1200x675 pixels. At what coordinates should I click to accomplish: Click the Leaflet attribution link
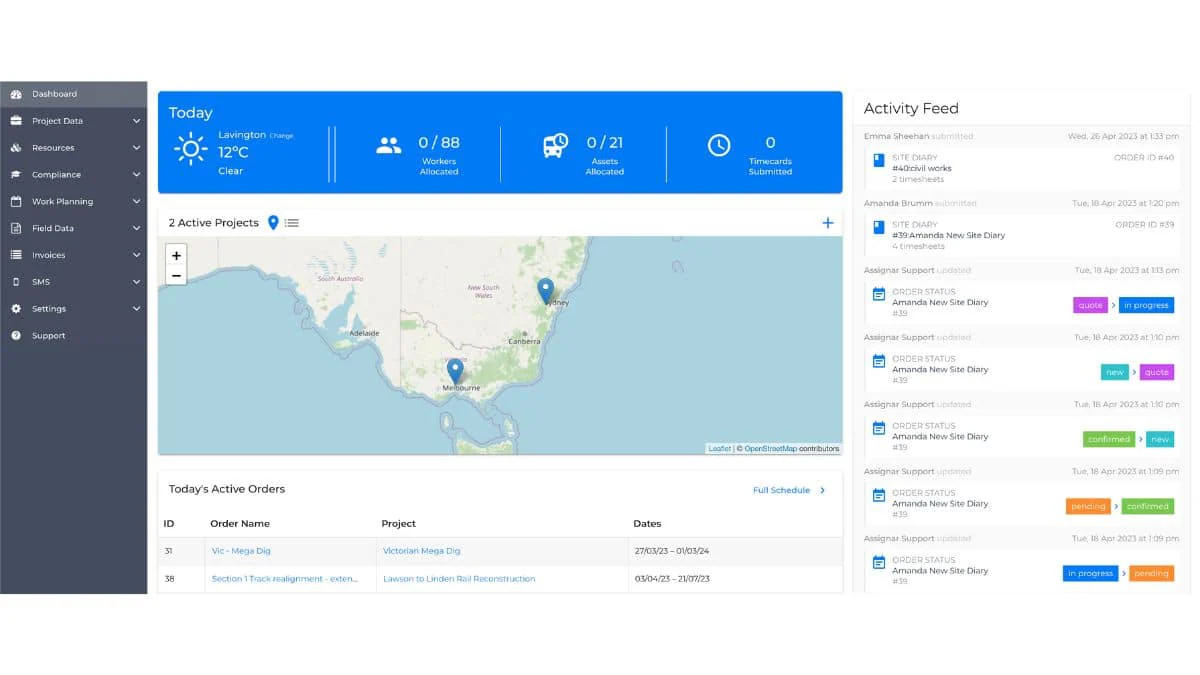(719, 449)
